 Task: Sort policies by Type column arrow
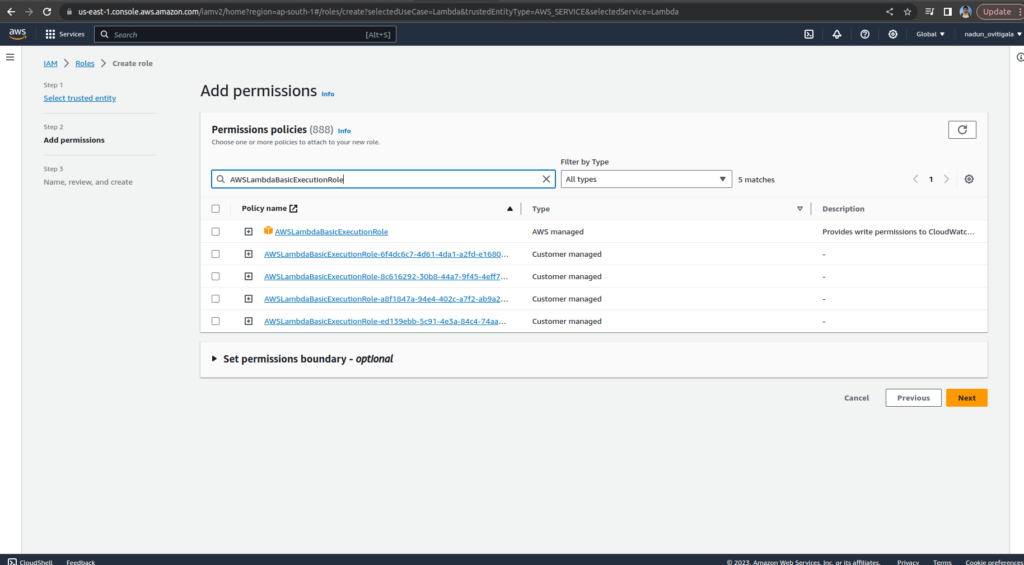pyautogui.click(x=799, y=209)
